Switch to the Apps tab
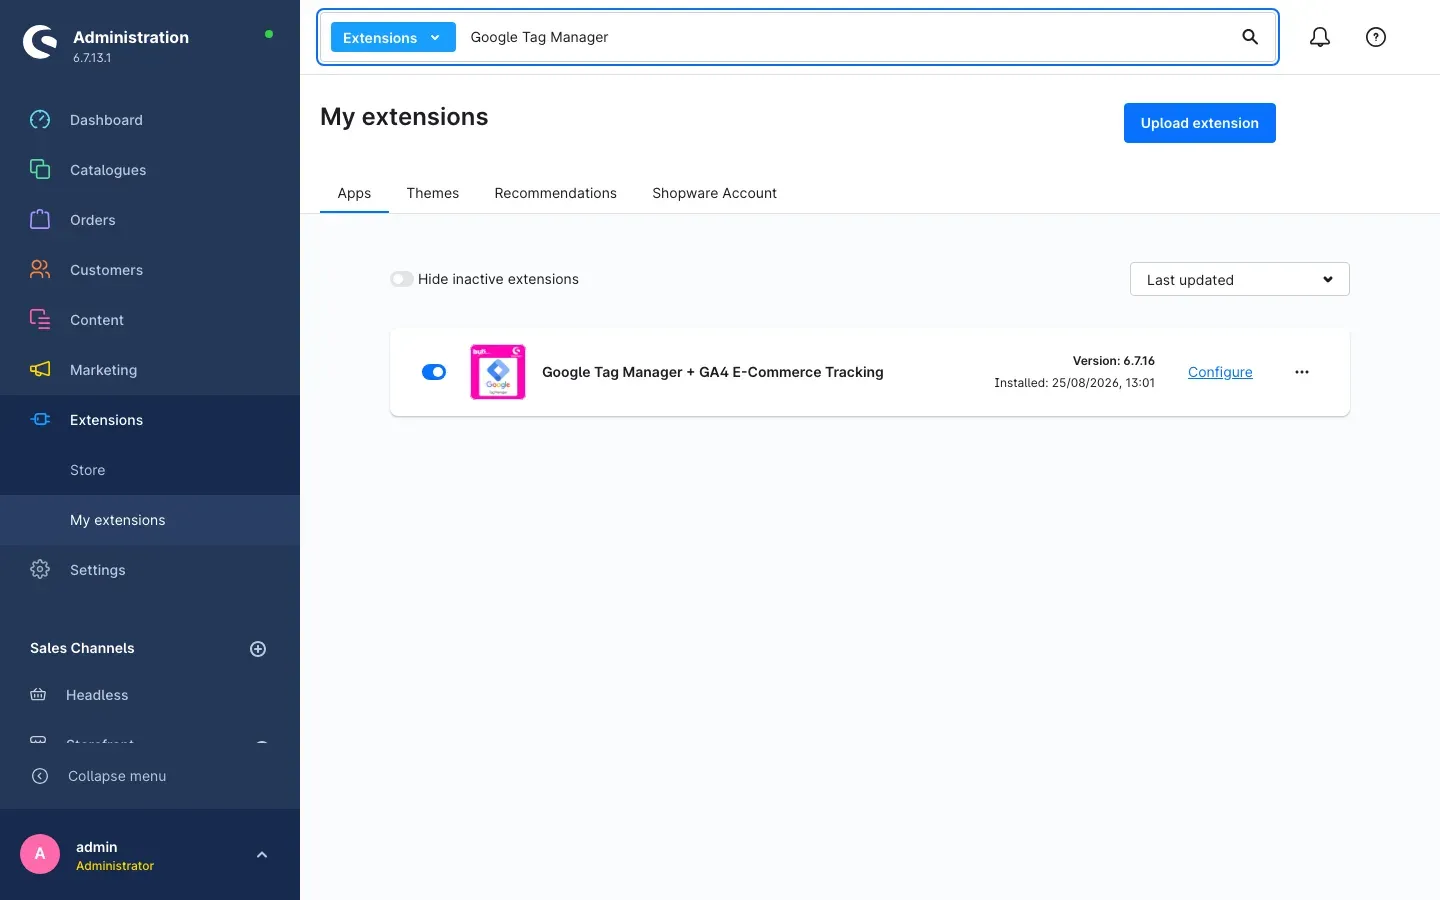1440x900 pixels. [354, 193]
